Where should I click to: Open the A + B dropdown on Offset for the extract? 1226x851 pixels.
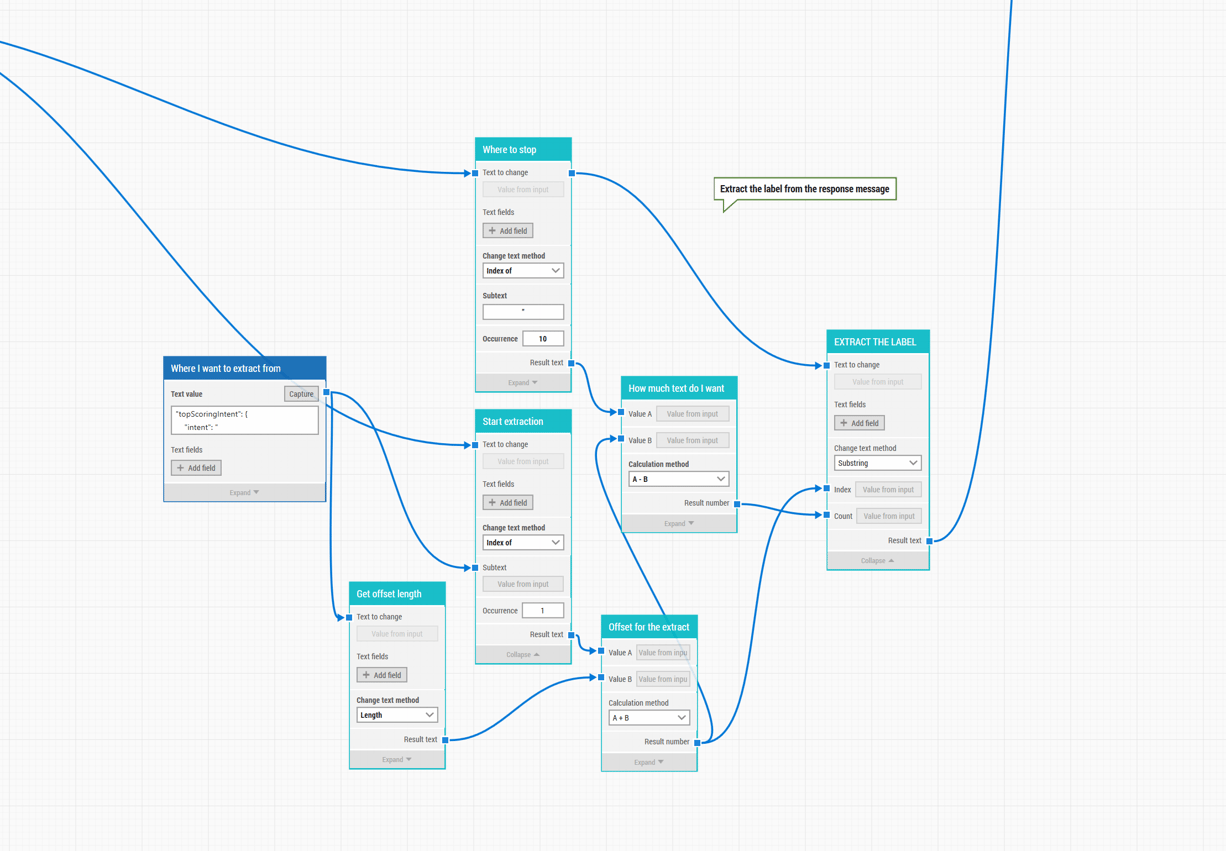point(648,717)
